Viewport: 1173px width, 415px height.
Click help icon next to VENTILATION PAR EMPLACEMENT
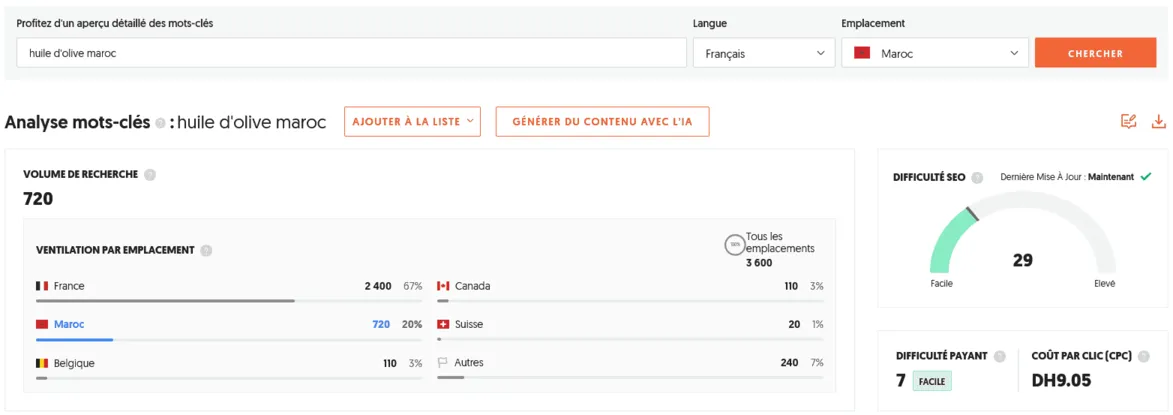pyautogui.click(x=206, y=250)
